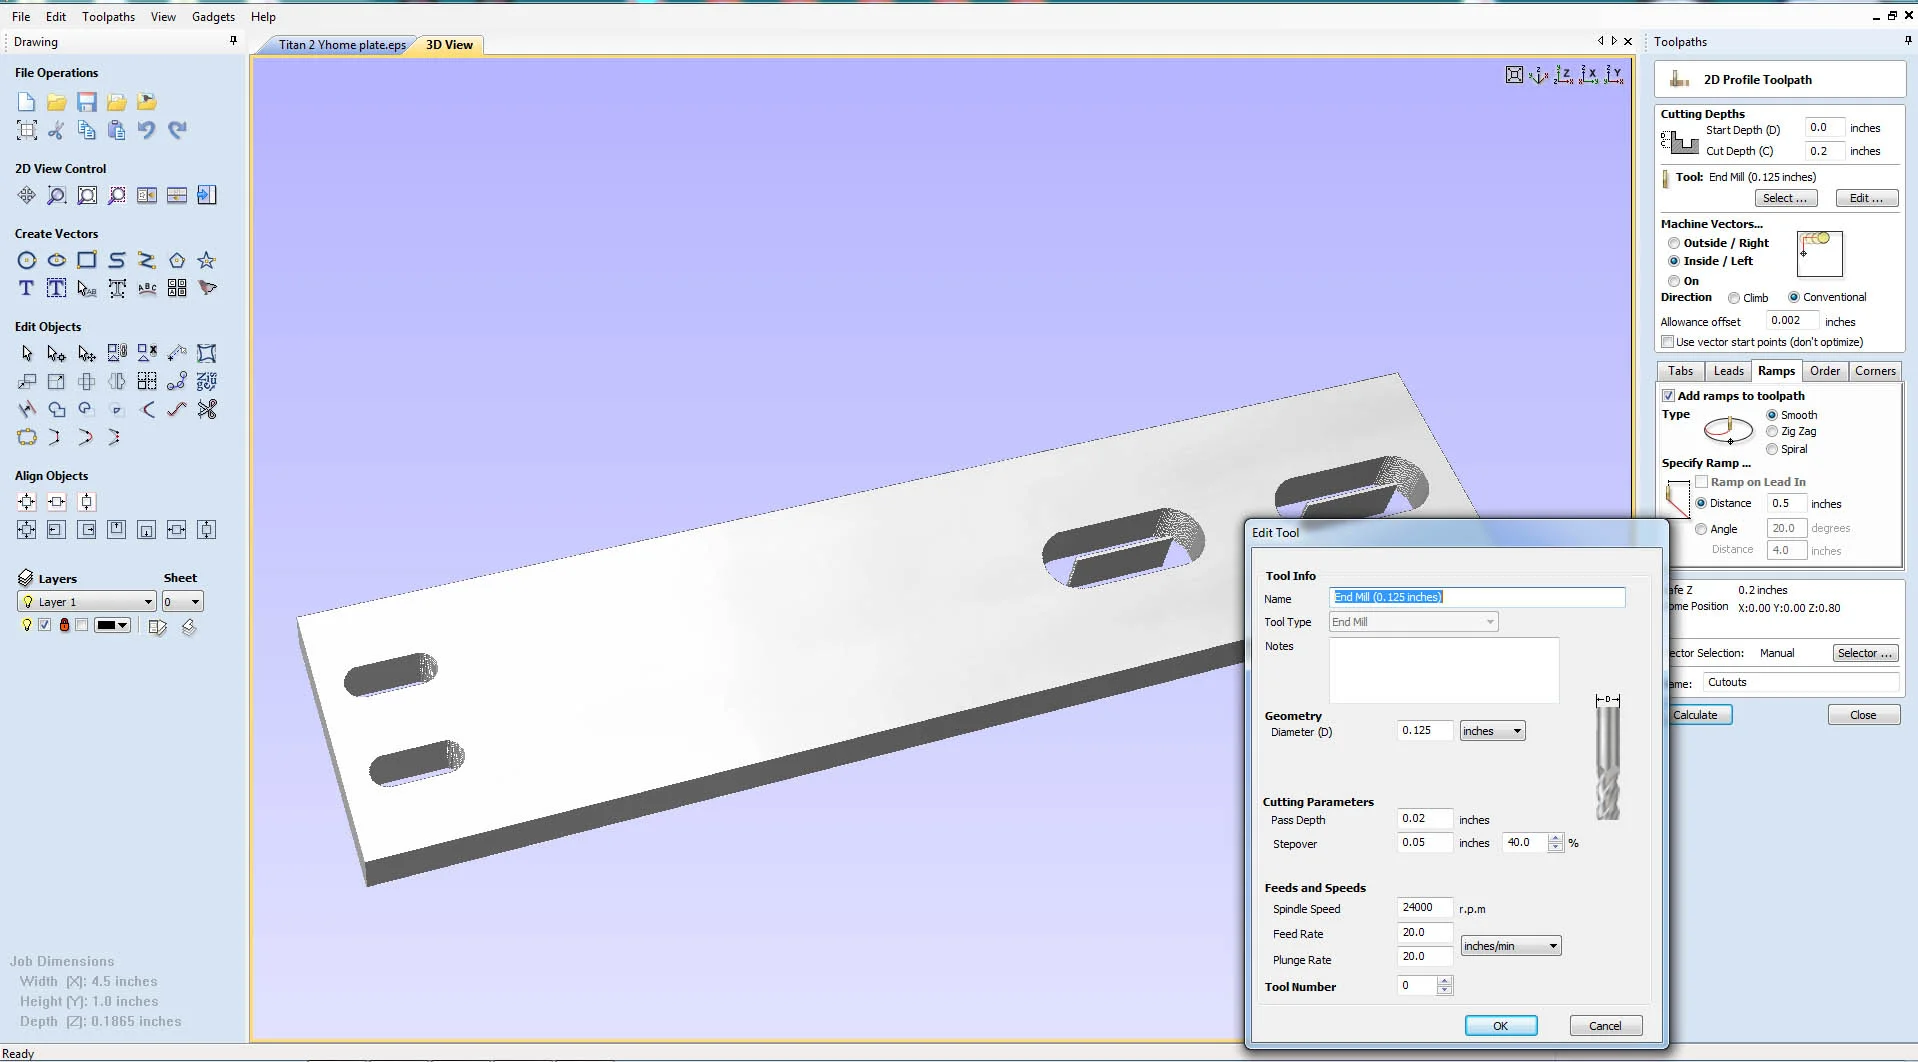This screenshot has width=1918, height=1062.
Task: Select Outside / Right machining option
Action: tap(1674, 243)
